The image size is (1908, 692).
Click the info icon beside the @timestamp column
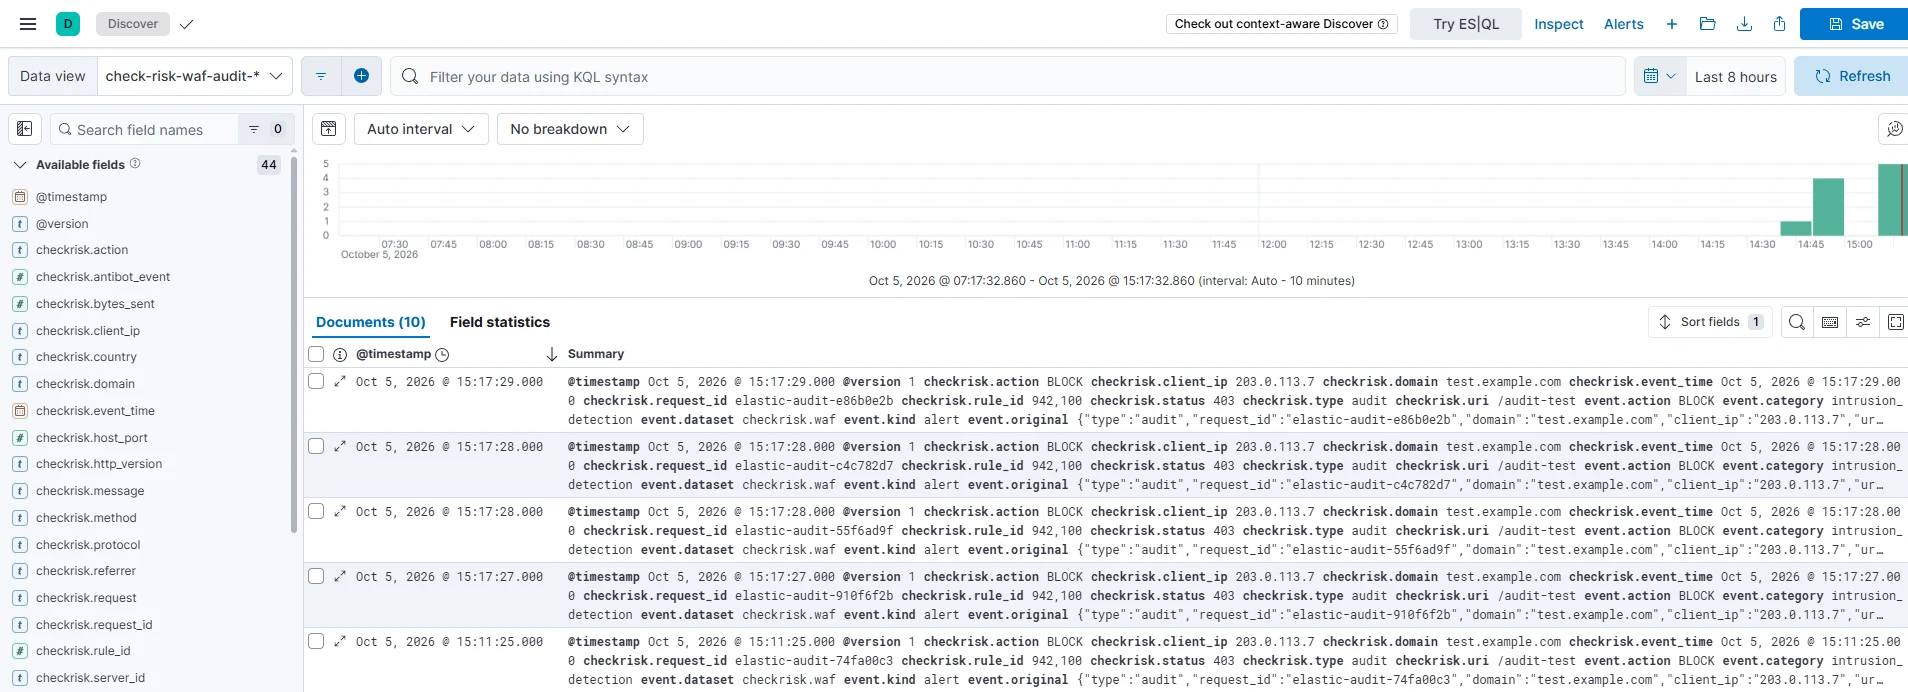[x=340, y=354]
